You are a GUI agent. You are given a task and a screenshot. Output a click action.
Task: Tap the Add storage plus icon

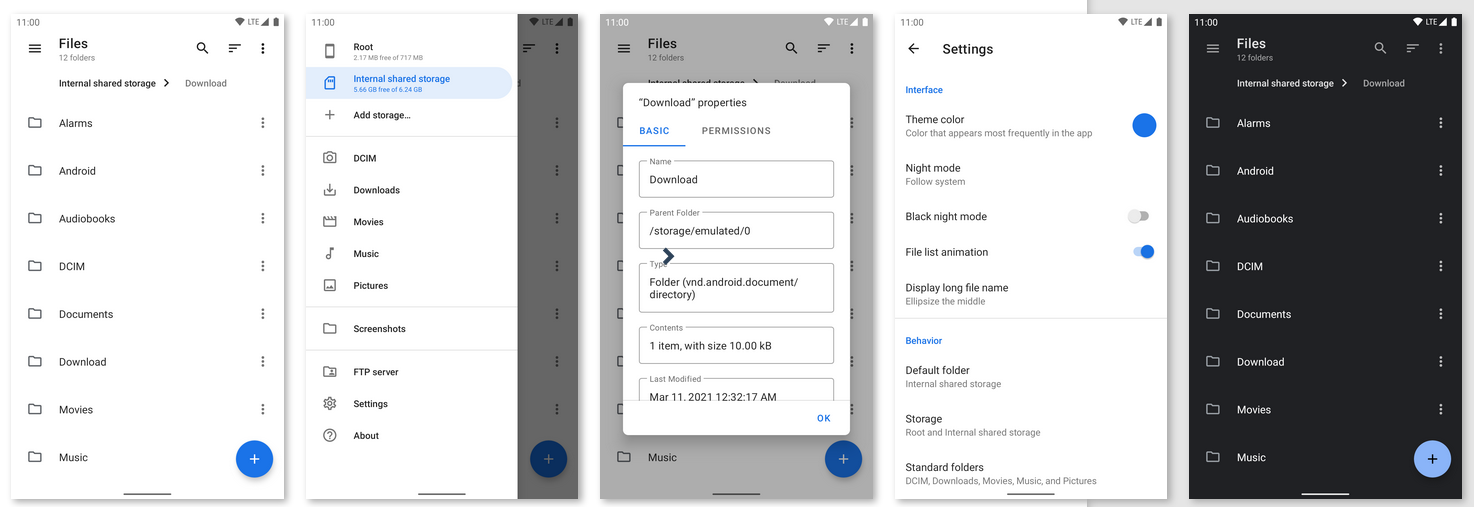[330, 115]
